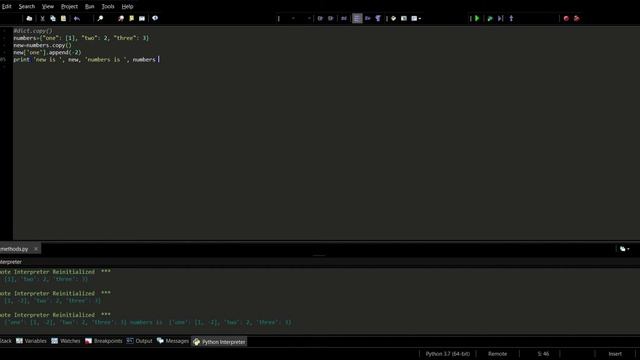The width and height of the screenshot is (640, 360).
Task: Switch to the Variables tab
Action: 31,341
